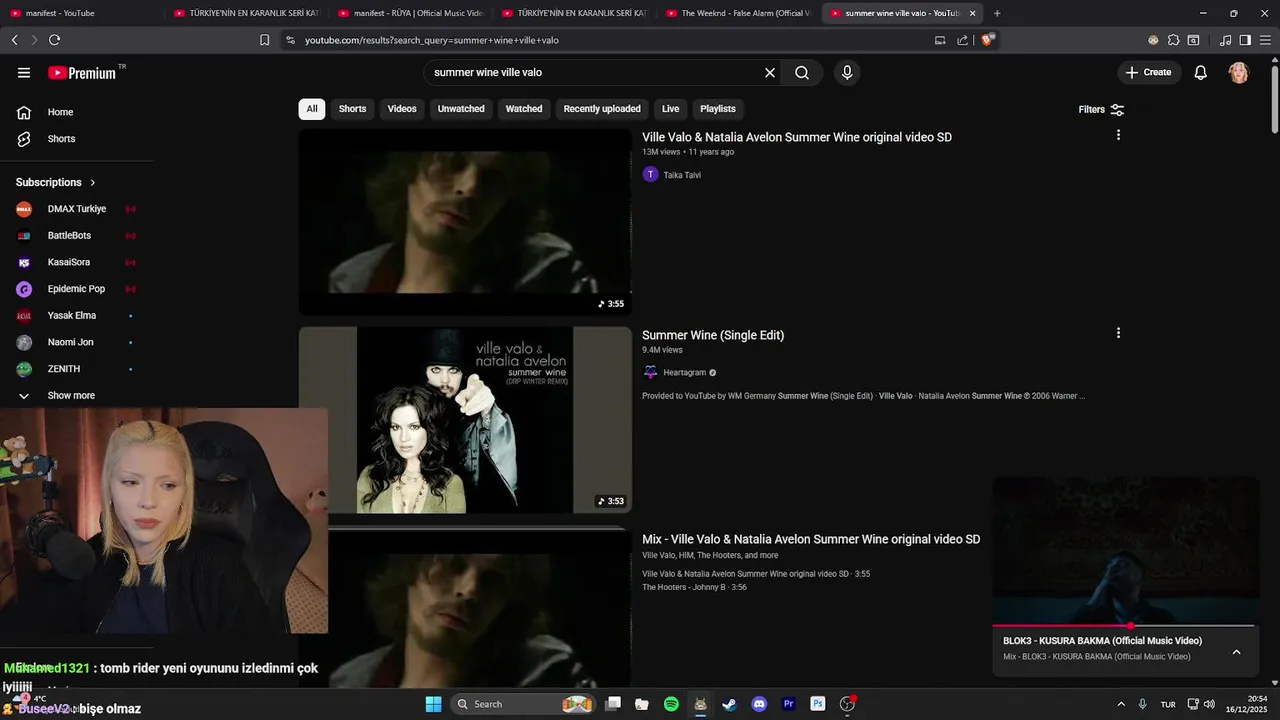
Task: Select the All filter chip
Action: tap(312, 109)
